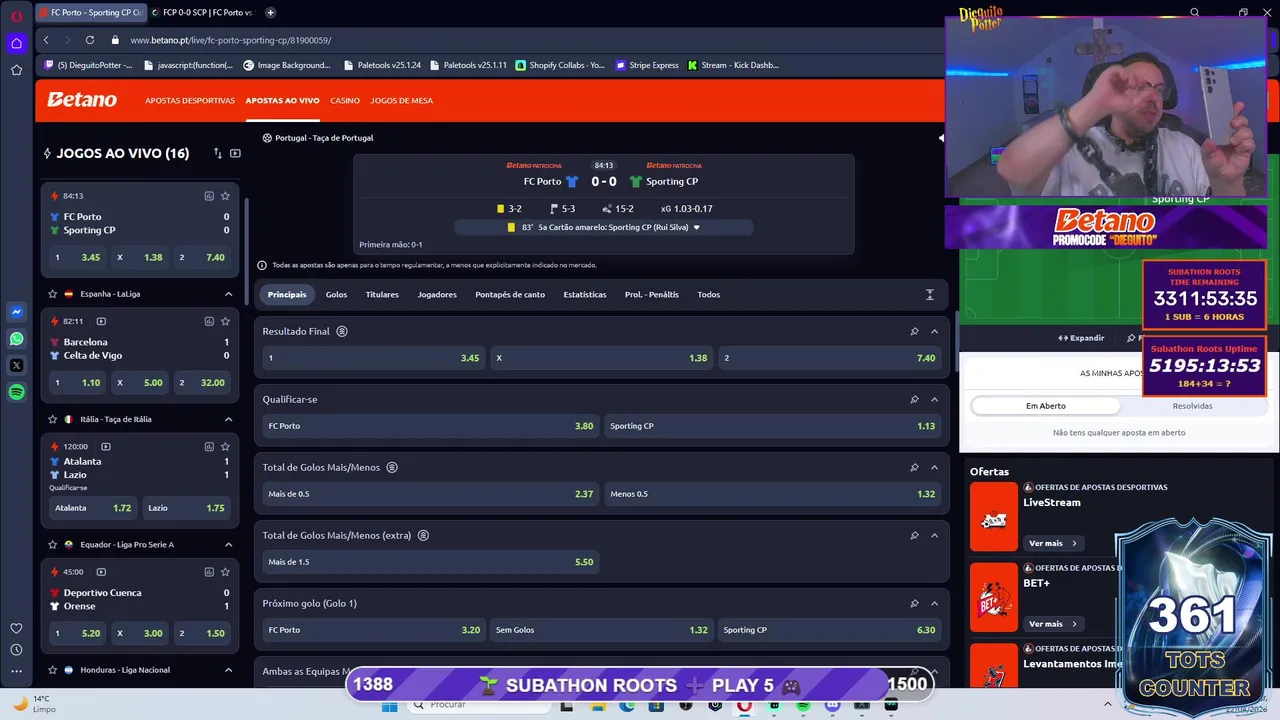Open info icon beside Resultado Final
This screenshot has height=720, width=1280.
click(342, 331)
